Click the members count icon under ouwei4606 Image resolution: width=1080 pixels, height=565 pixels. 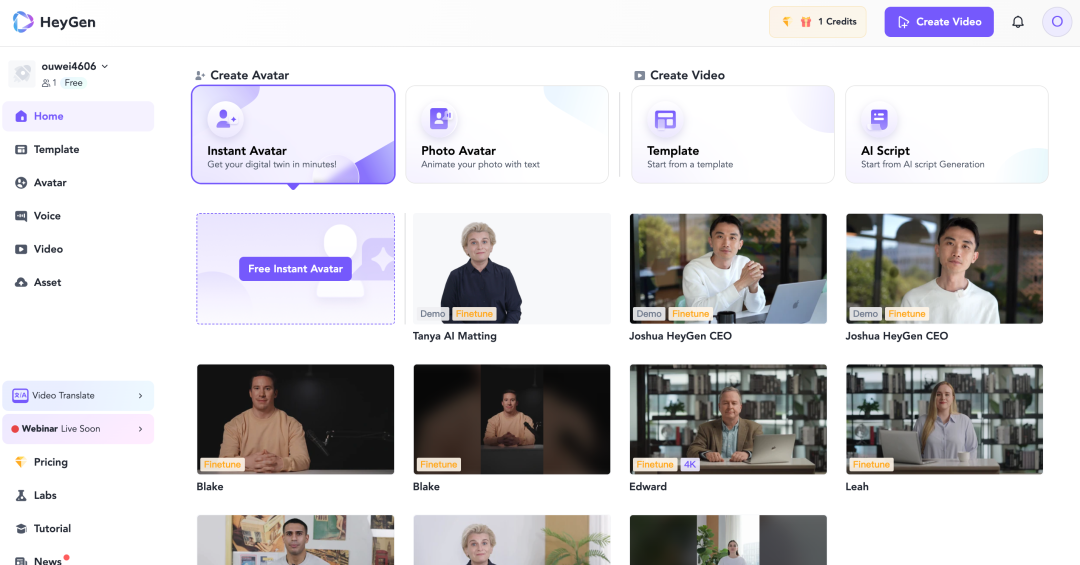(48, 83)
